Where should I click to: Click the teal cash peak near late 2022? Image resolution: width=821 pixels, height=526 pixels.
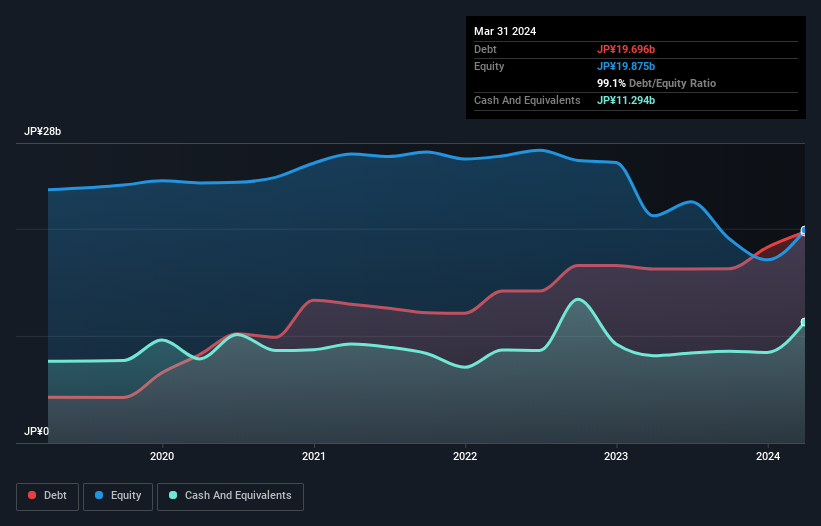[x=578, y=300]
